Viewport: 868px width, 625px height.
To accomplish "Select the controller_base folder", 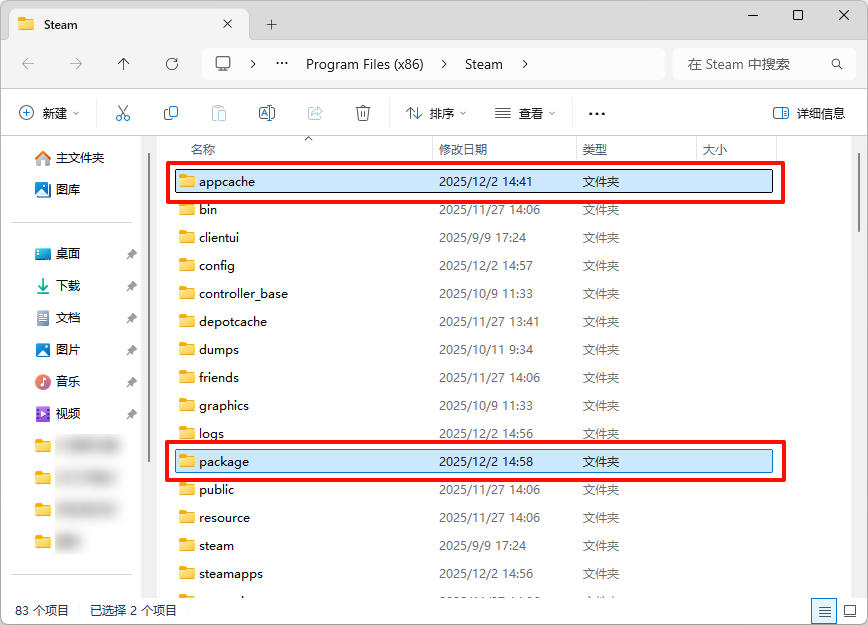I will coord(474,293).
